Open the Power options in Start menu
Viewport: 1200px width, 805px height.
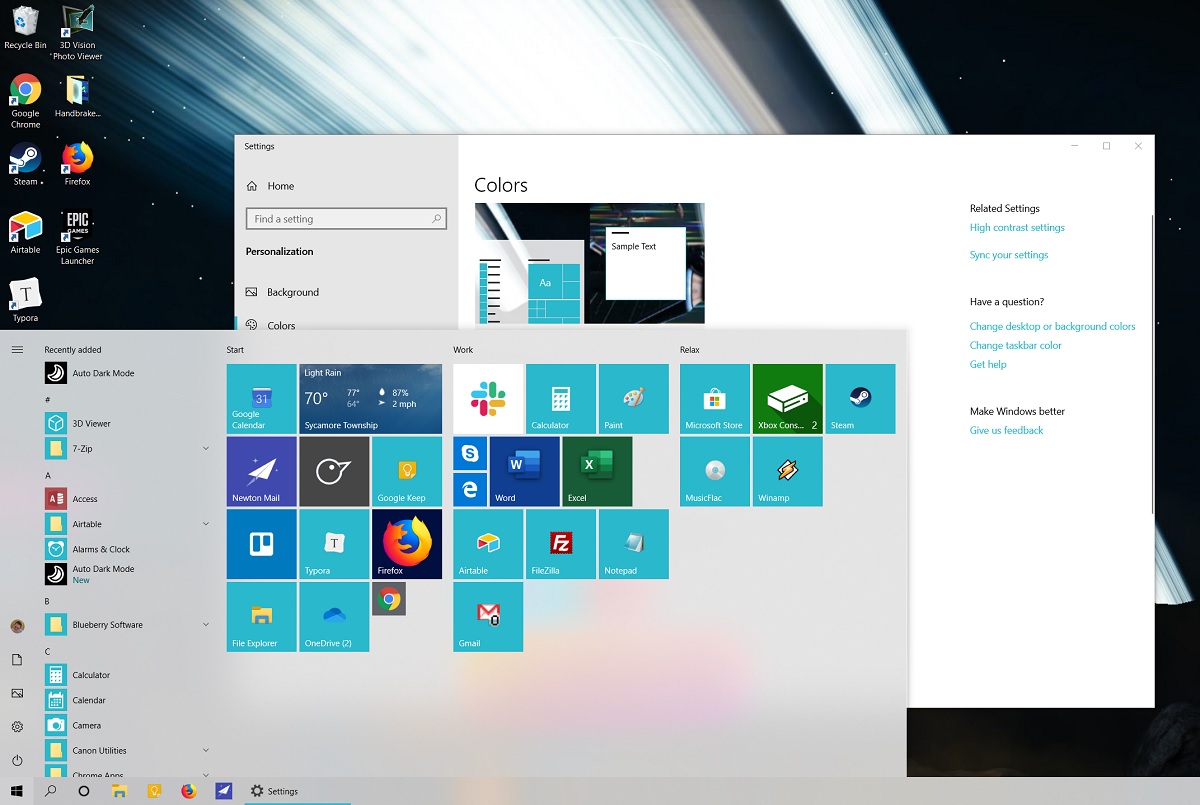click(17, 760)
